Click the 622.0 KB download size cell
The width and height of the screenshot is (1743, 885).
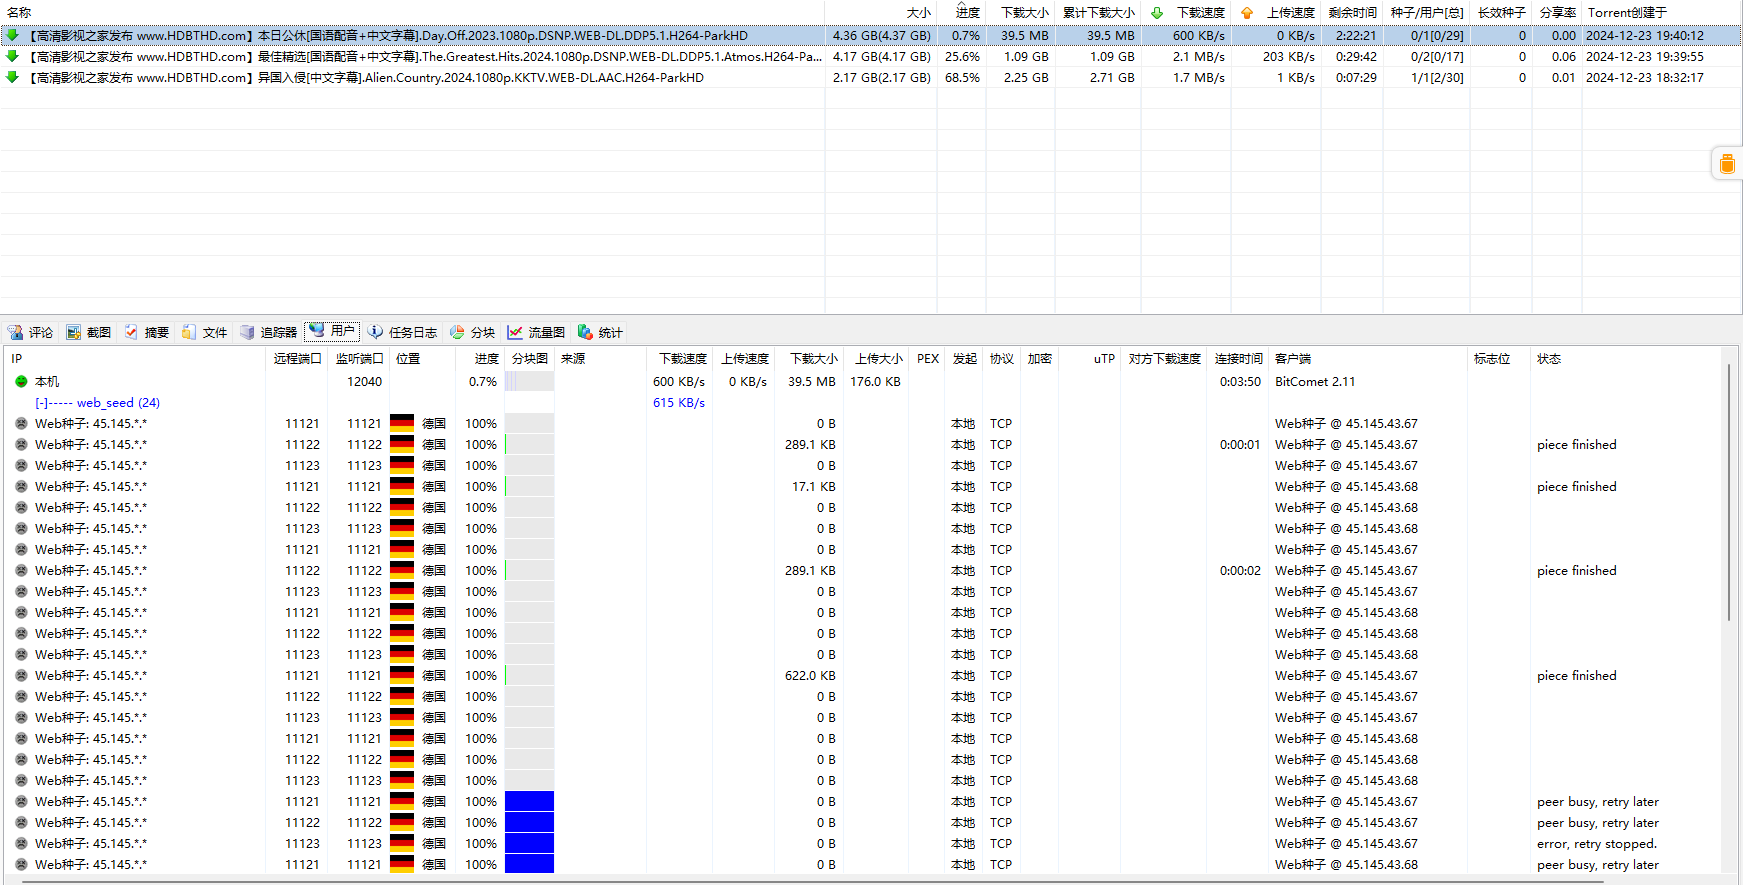[810, 675]
